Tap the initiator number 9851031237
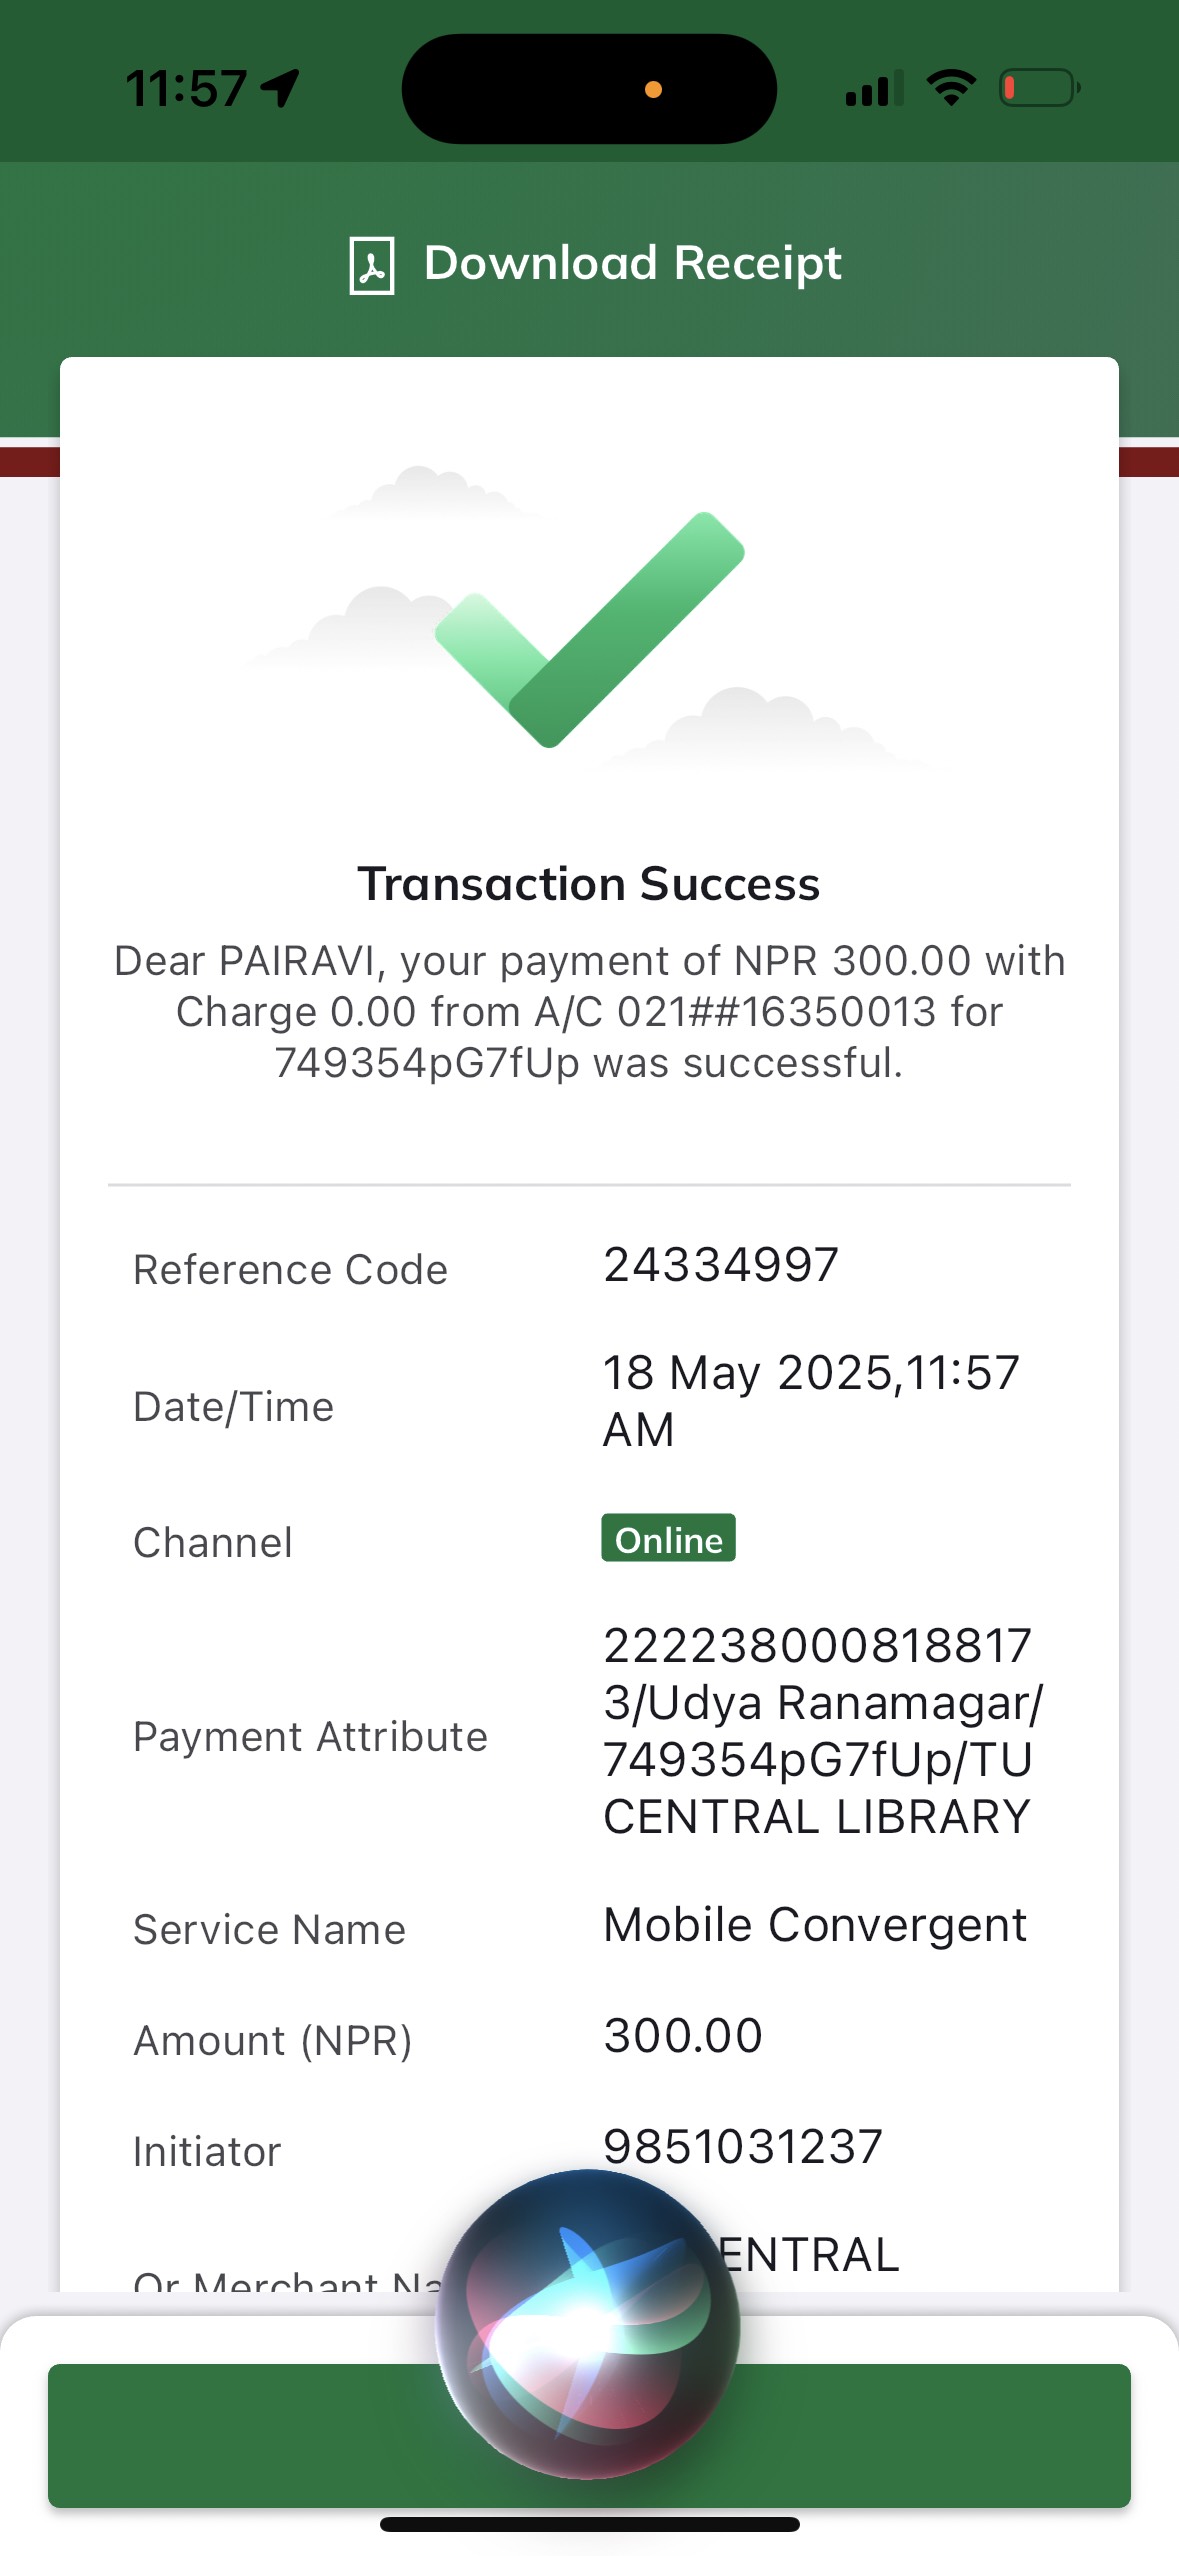This screenshot has height=2556, width=1179. (743, 2146)
